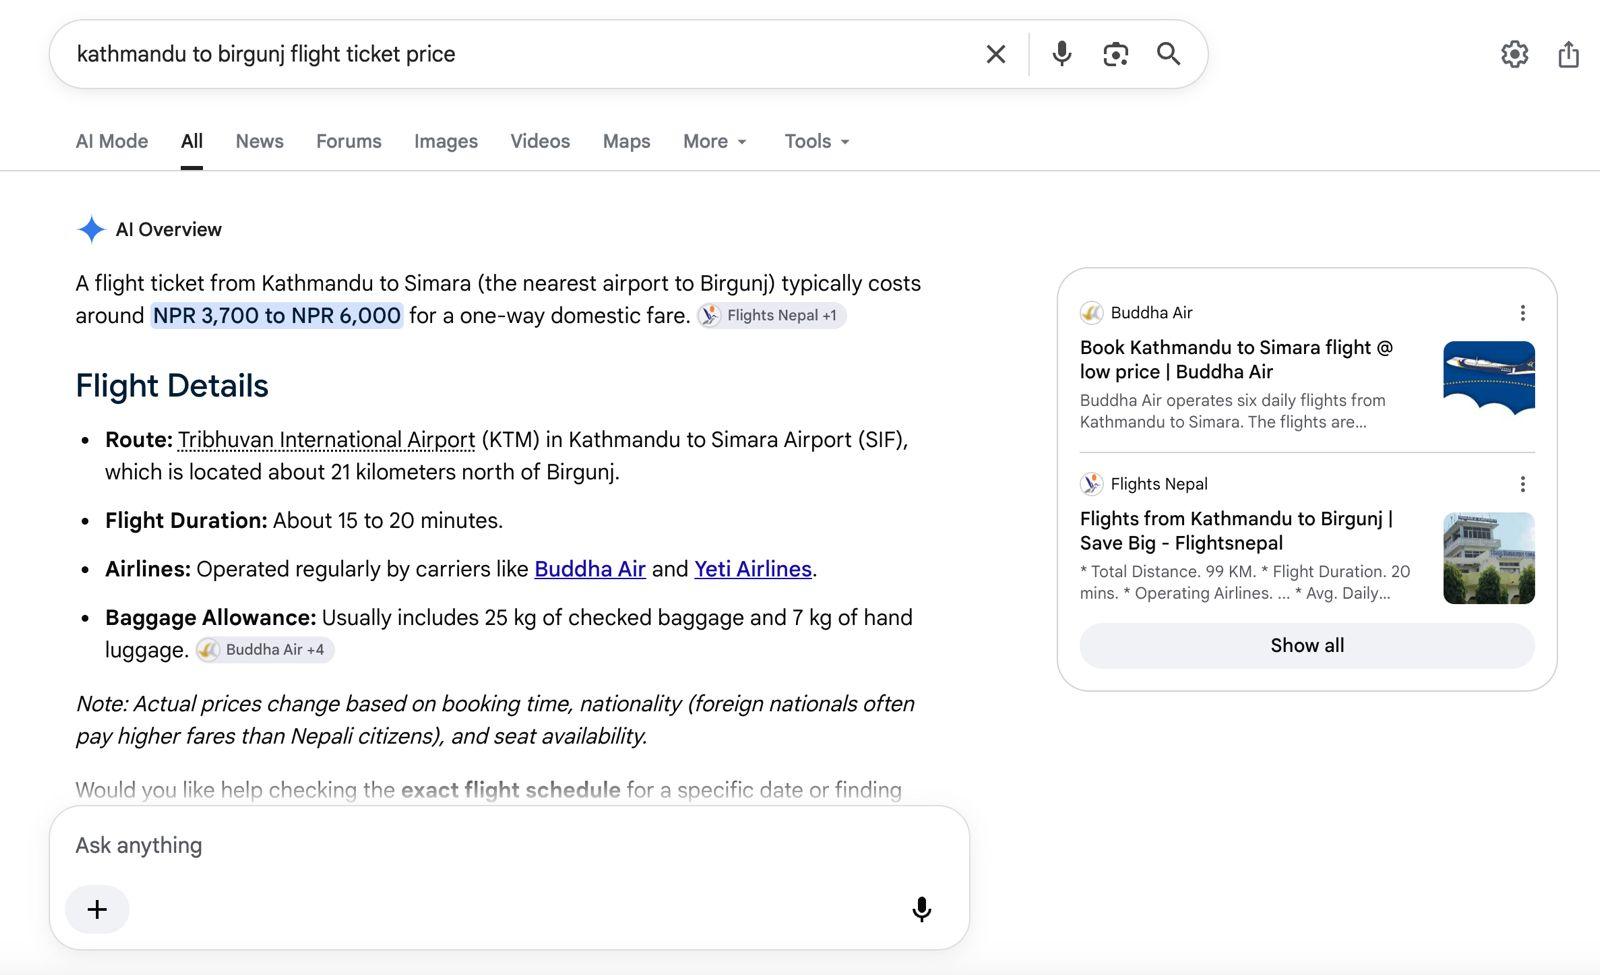
Task: Switch to the AI Mode tab
Action: 112,141
